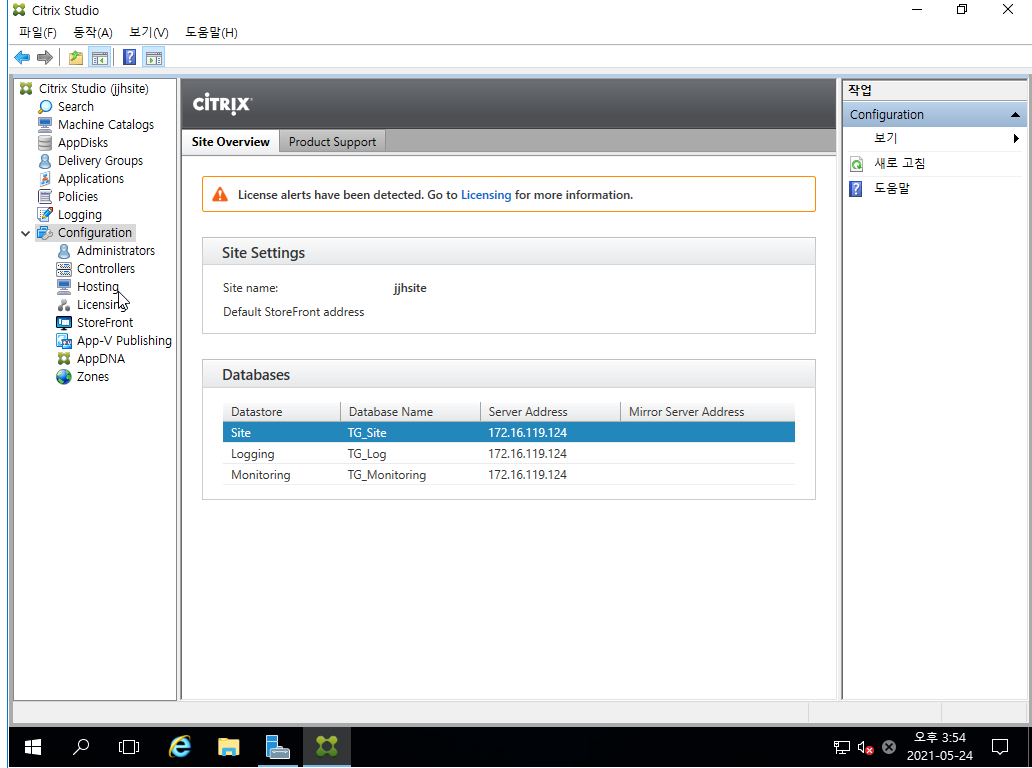Click the Back arrow toolbar icon

tap(22, 58)
